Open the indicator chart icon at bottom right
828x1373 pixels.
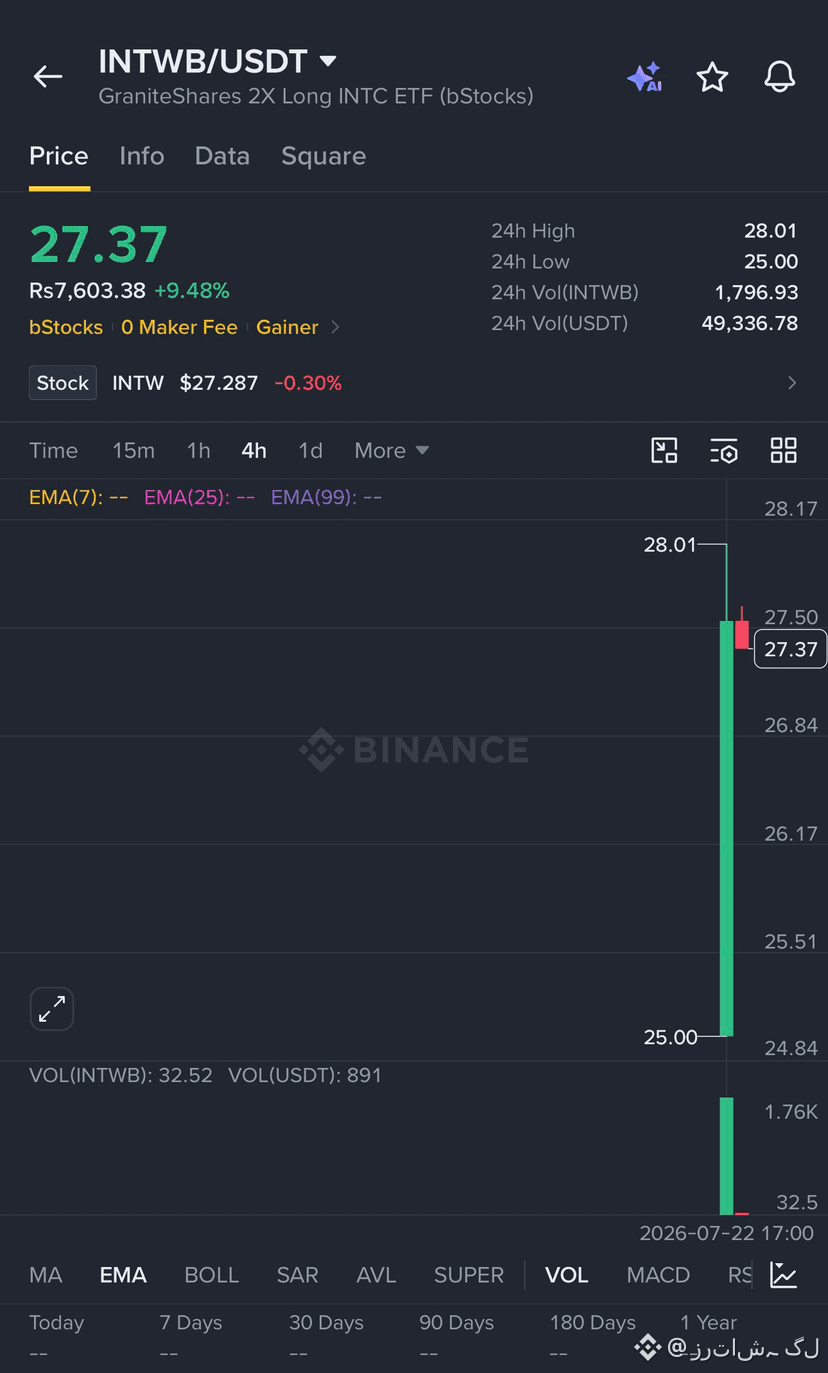pyautogui.click(x=784, y=1275)
